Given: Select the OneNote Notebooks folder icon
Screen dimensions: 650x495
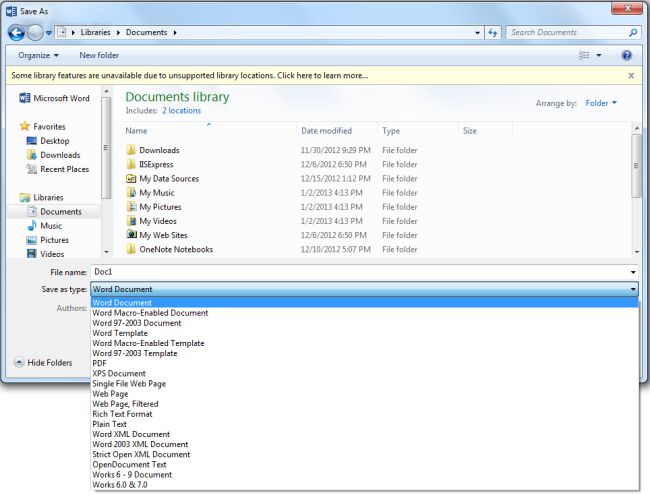Looking at the screenshot, I should point(131,249).
